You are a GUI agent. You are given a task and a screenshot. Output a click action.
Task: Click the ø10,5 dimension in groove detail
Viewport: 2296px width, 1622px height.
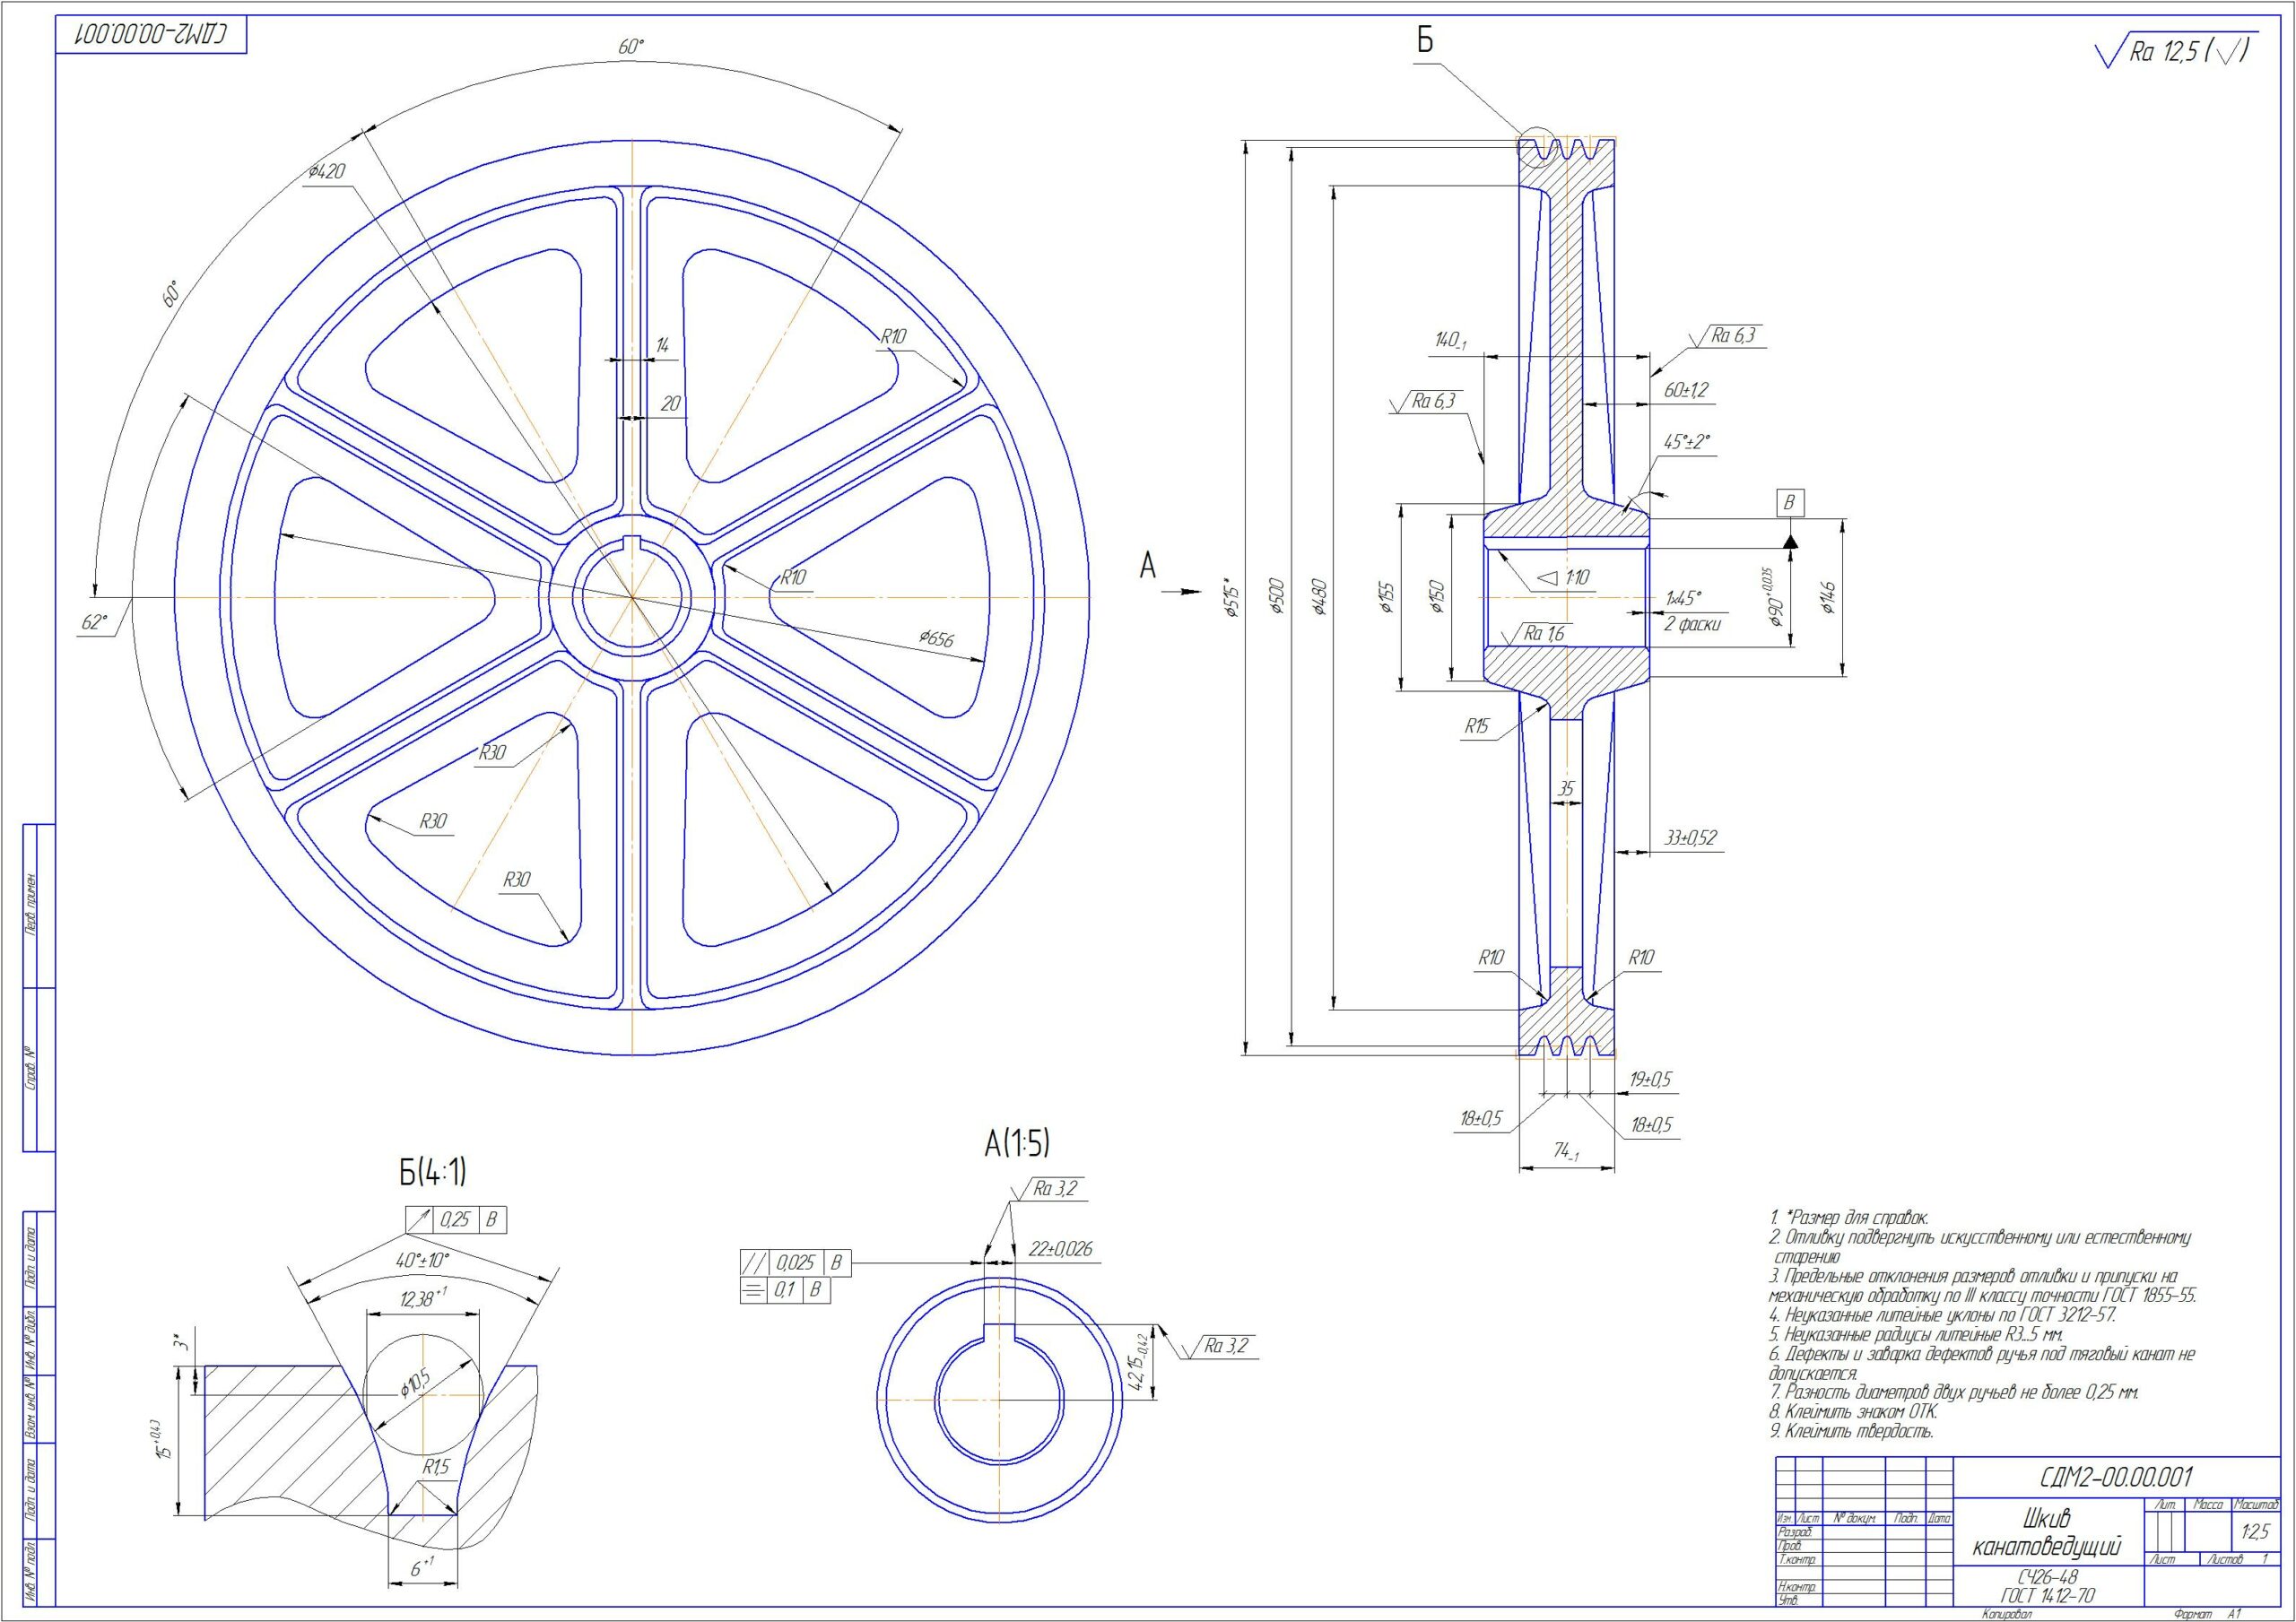(x=414, y=1383)
